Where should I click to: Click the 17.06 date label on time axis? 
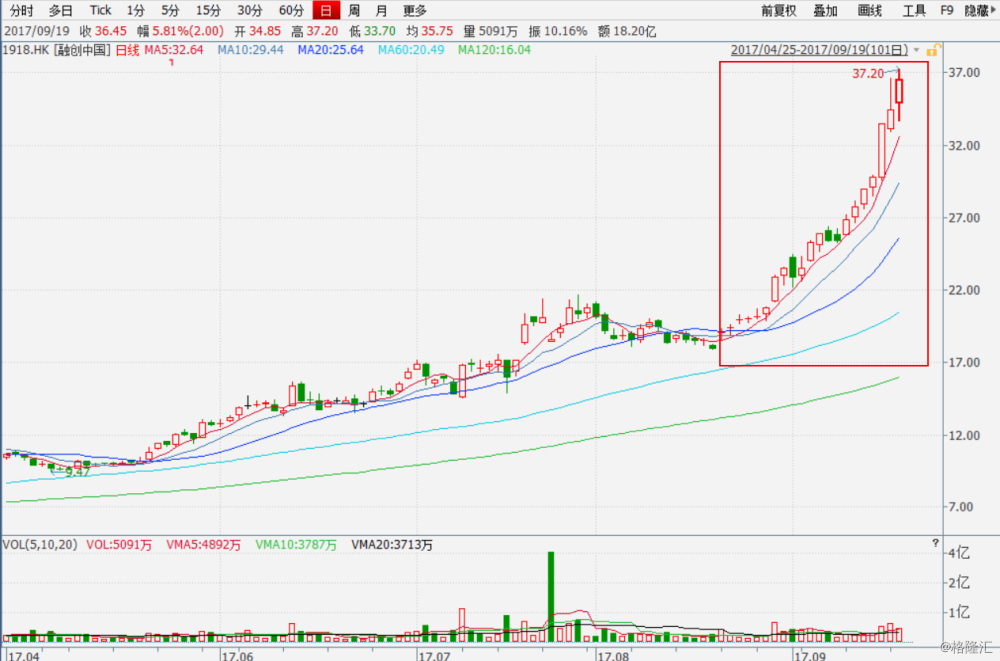click(x=237, y=655)
